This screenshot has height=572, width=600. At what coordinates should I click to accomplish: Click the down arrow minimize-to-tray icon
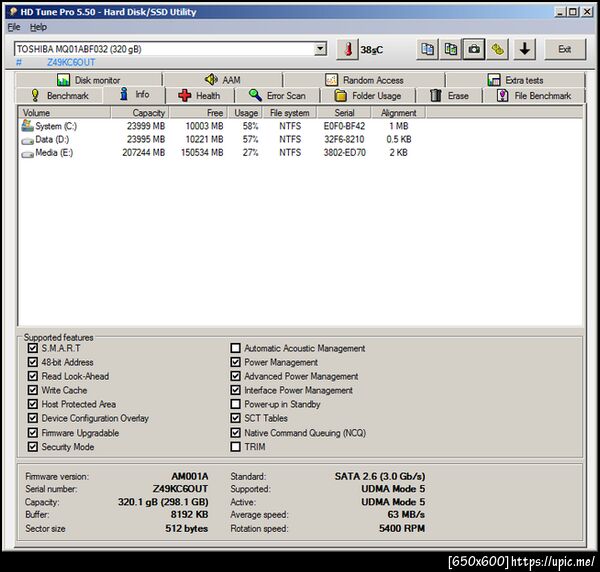click(x=524, y=49)
